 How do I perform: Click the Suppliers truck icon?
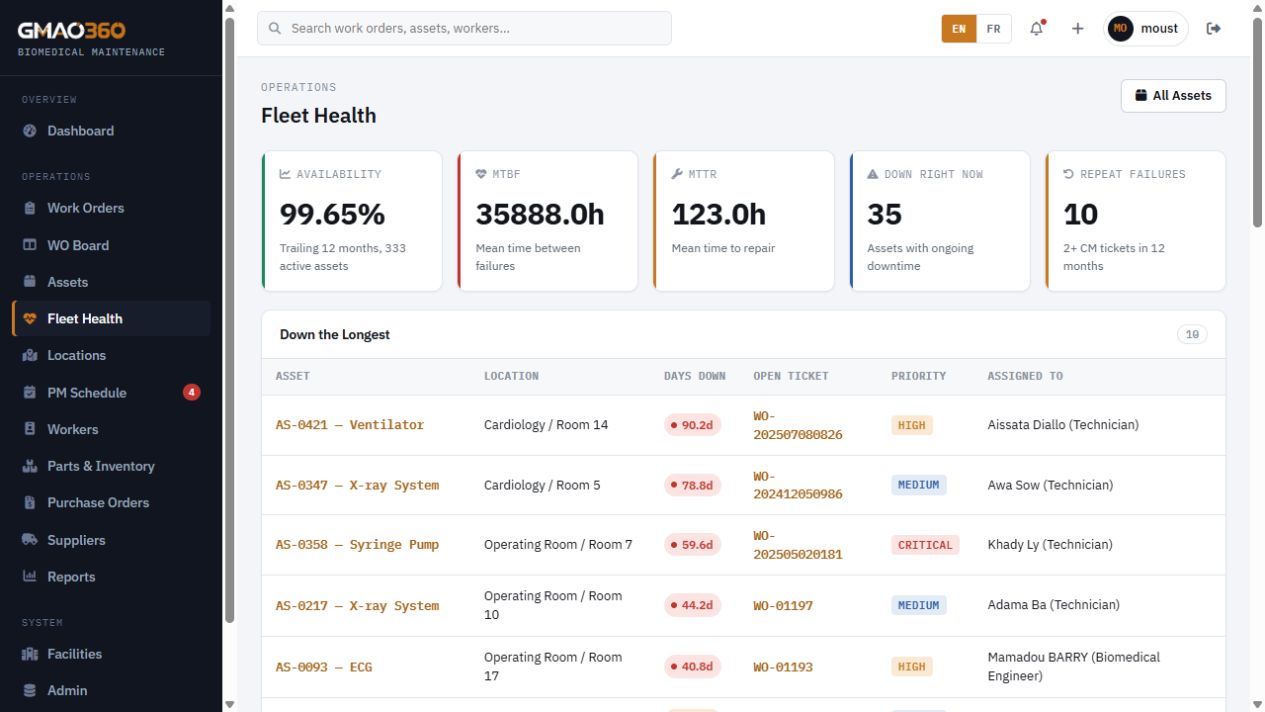29,540
